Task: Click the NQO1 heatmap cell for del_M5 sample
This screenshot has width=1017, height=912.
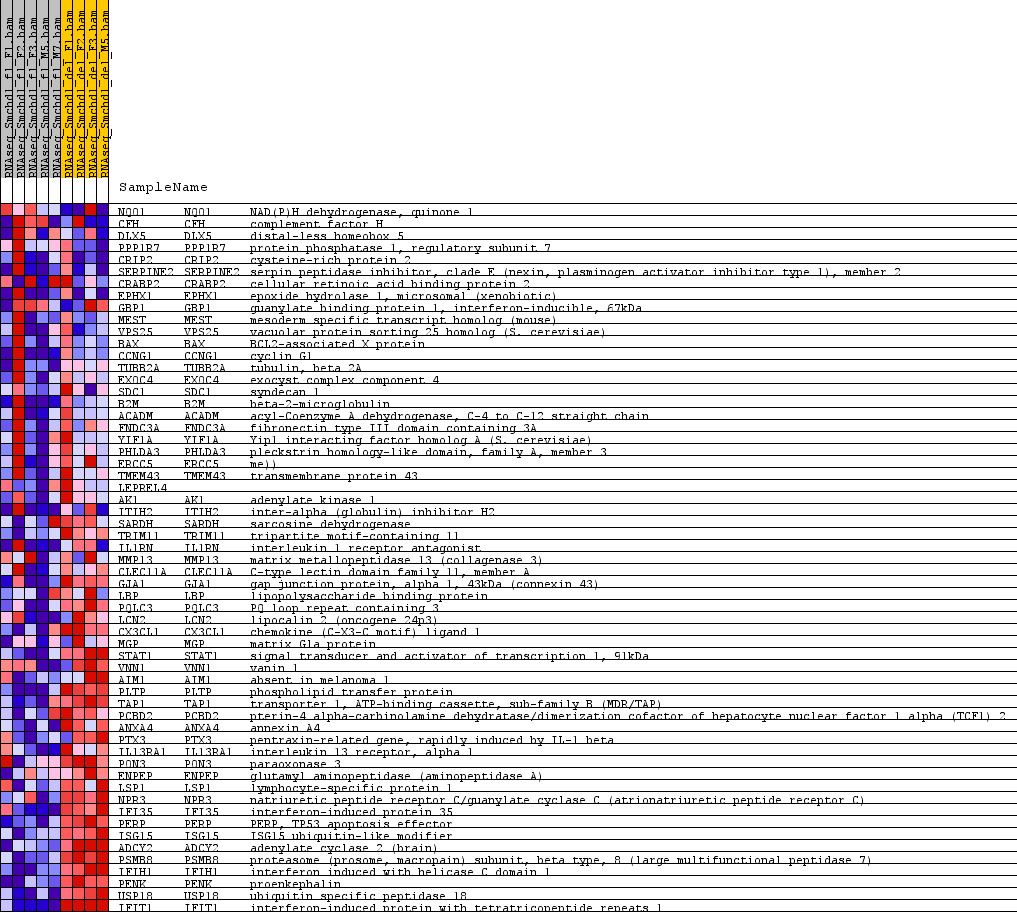Action: click(x=103, y=211)
